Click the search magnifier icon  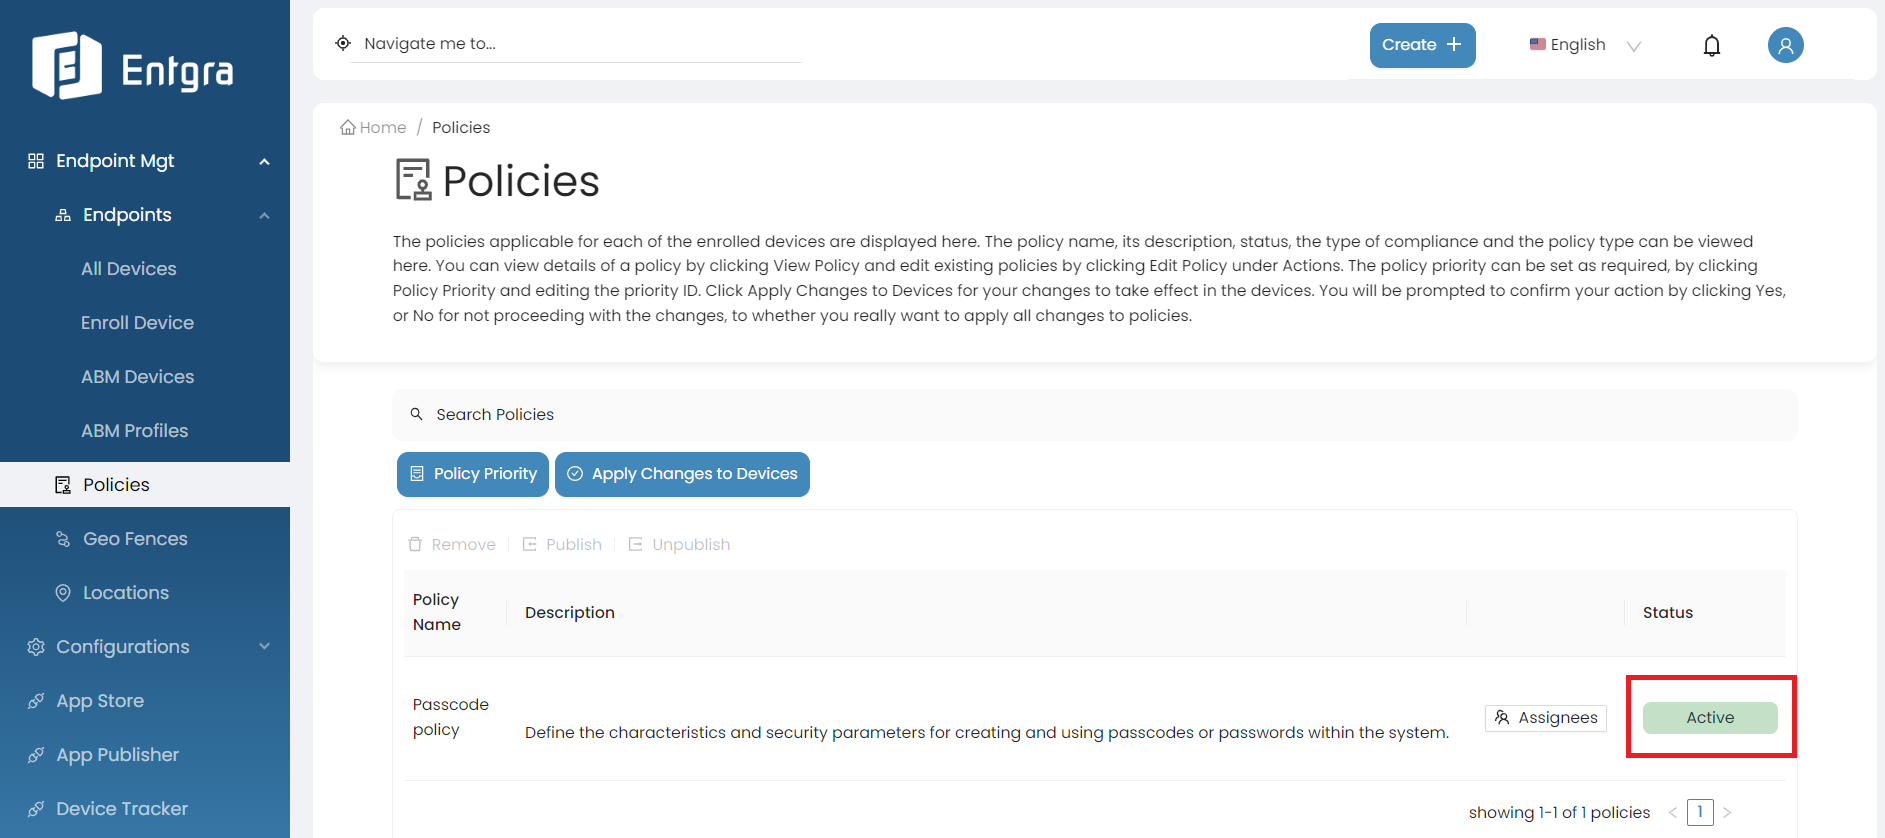click(x=417, y=414)
